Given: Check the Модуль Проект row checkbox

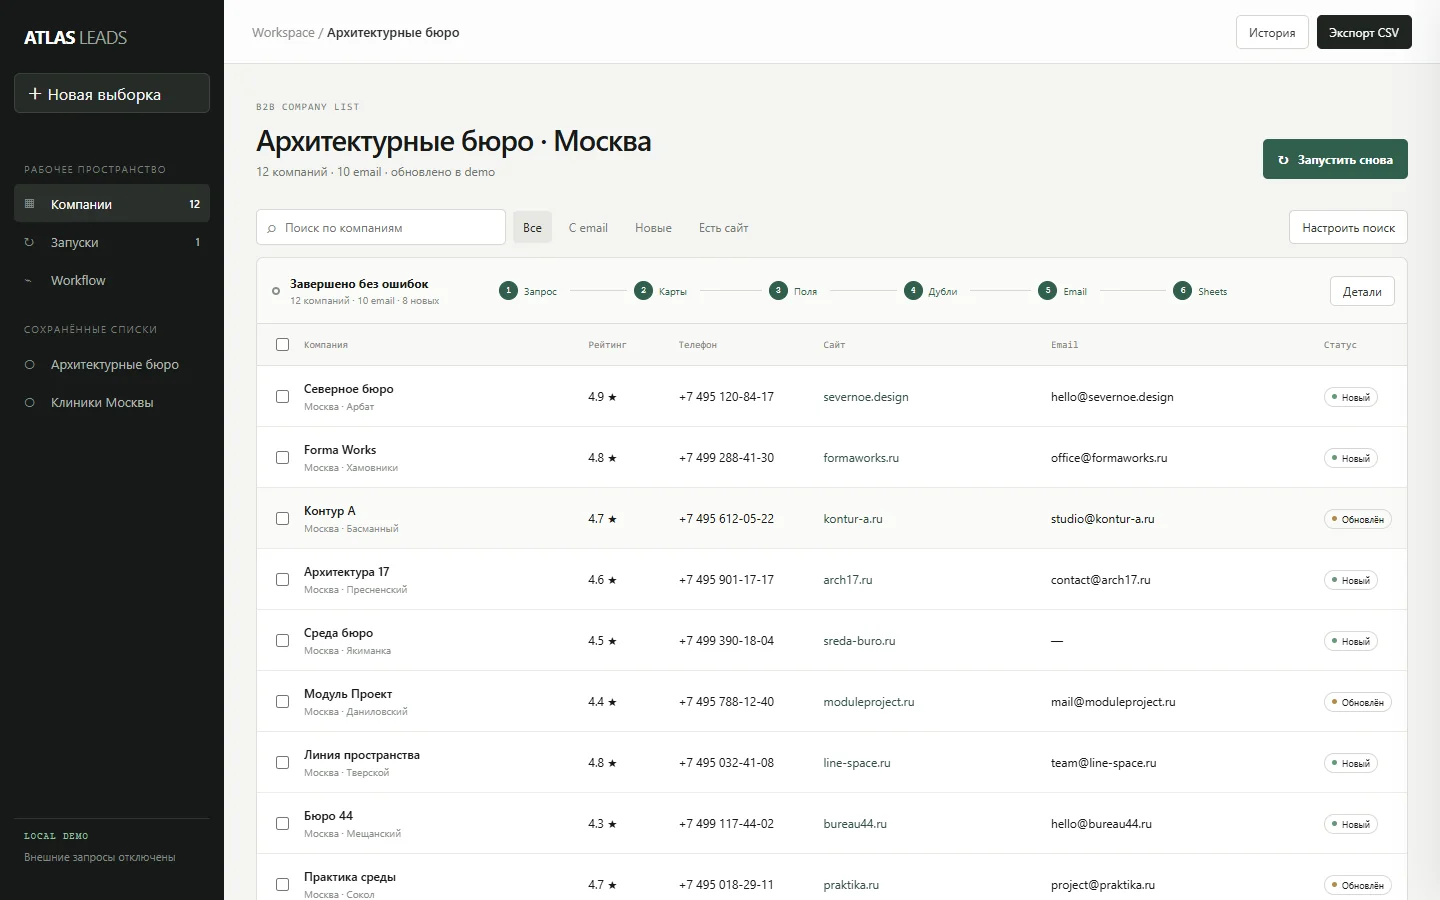Looking at the screenshot, I should (282, 702).
